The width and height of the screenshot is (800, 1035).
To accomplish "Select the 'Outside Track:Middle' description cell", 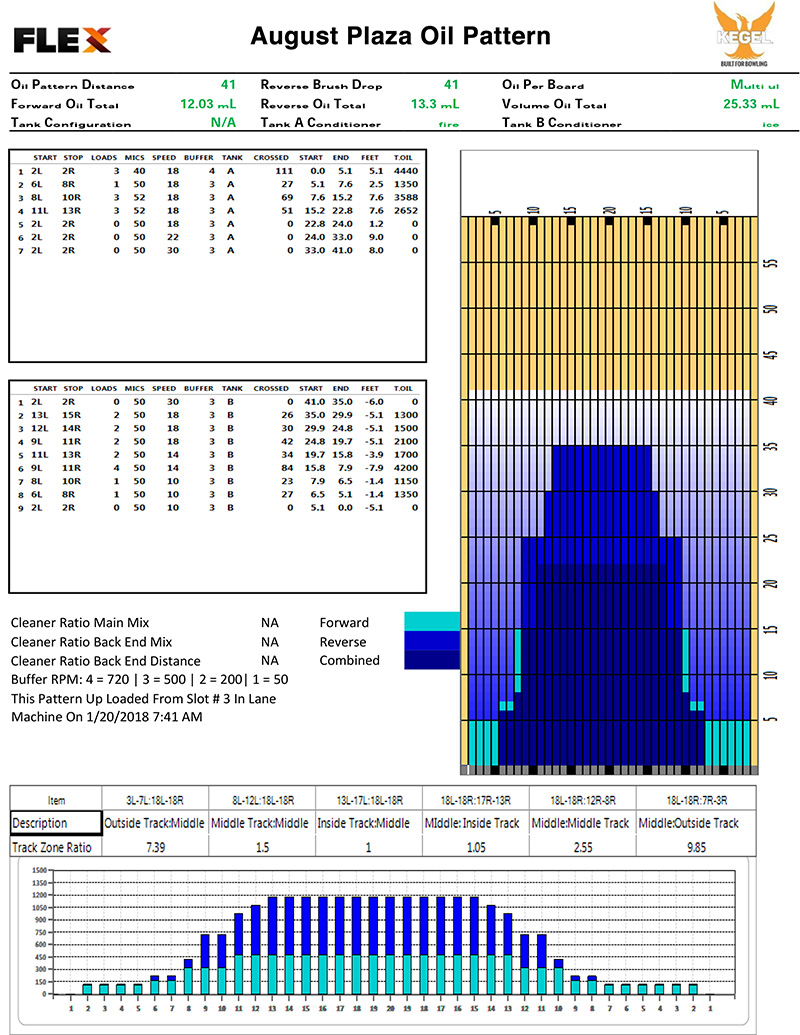I will coord(154,823).
